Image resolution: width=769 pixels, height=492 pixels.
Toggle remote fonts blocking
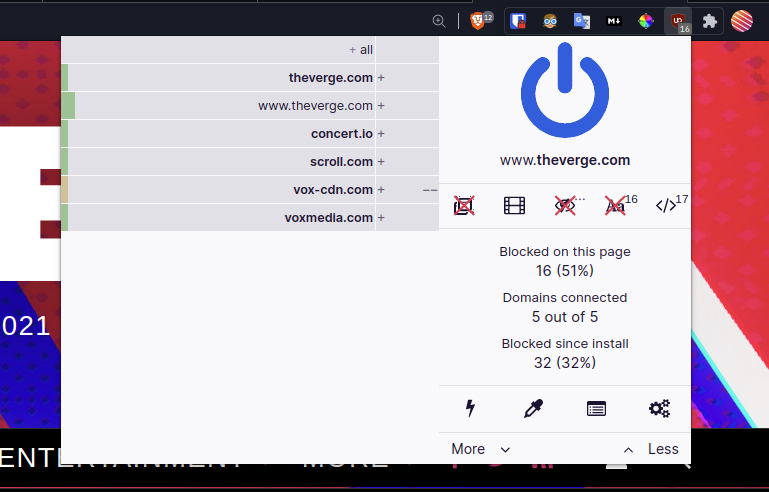click(x=616, y=206)
